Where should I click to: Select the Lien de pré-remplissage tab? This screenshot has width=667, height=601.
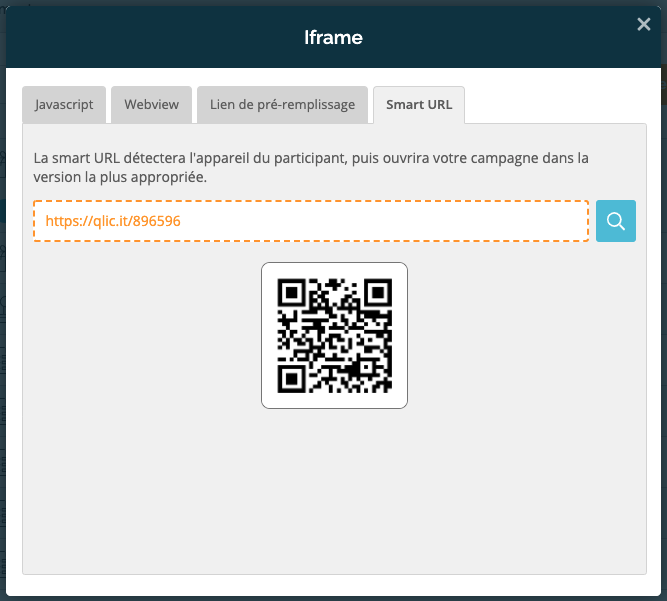[282, 105]
